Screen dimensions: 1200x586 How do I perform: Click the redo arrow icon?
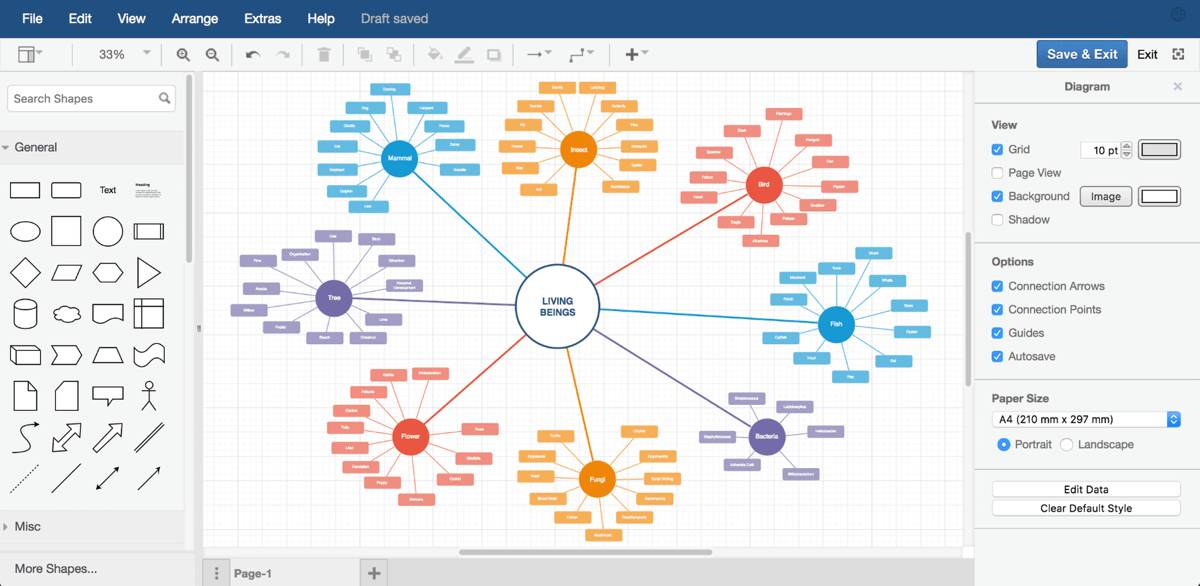[283, 55]
